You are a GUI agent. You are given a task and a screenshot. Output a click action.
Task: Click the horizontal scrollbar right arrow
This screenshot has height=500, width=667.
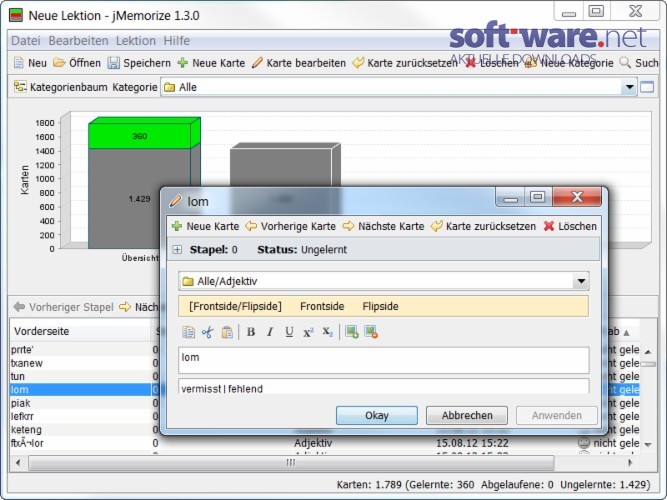point(630,463)
